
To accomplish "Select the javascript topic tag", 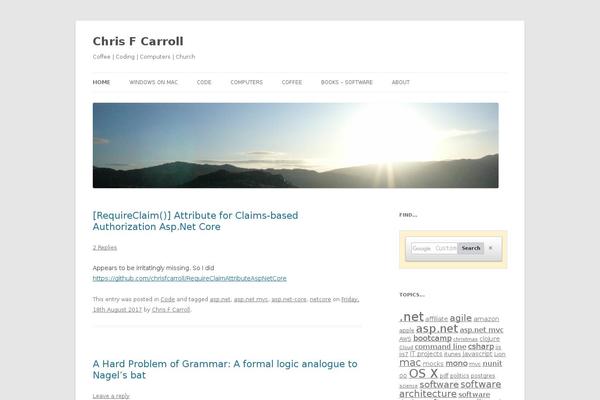I will pos(477,354).
